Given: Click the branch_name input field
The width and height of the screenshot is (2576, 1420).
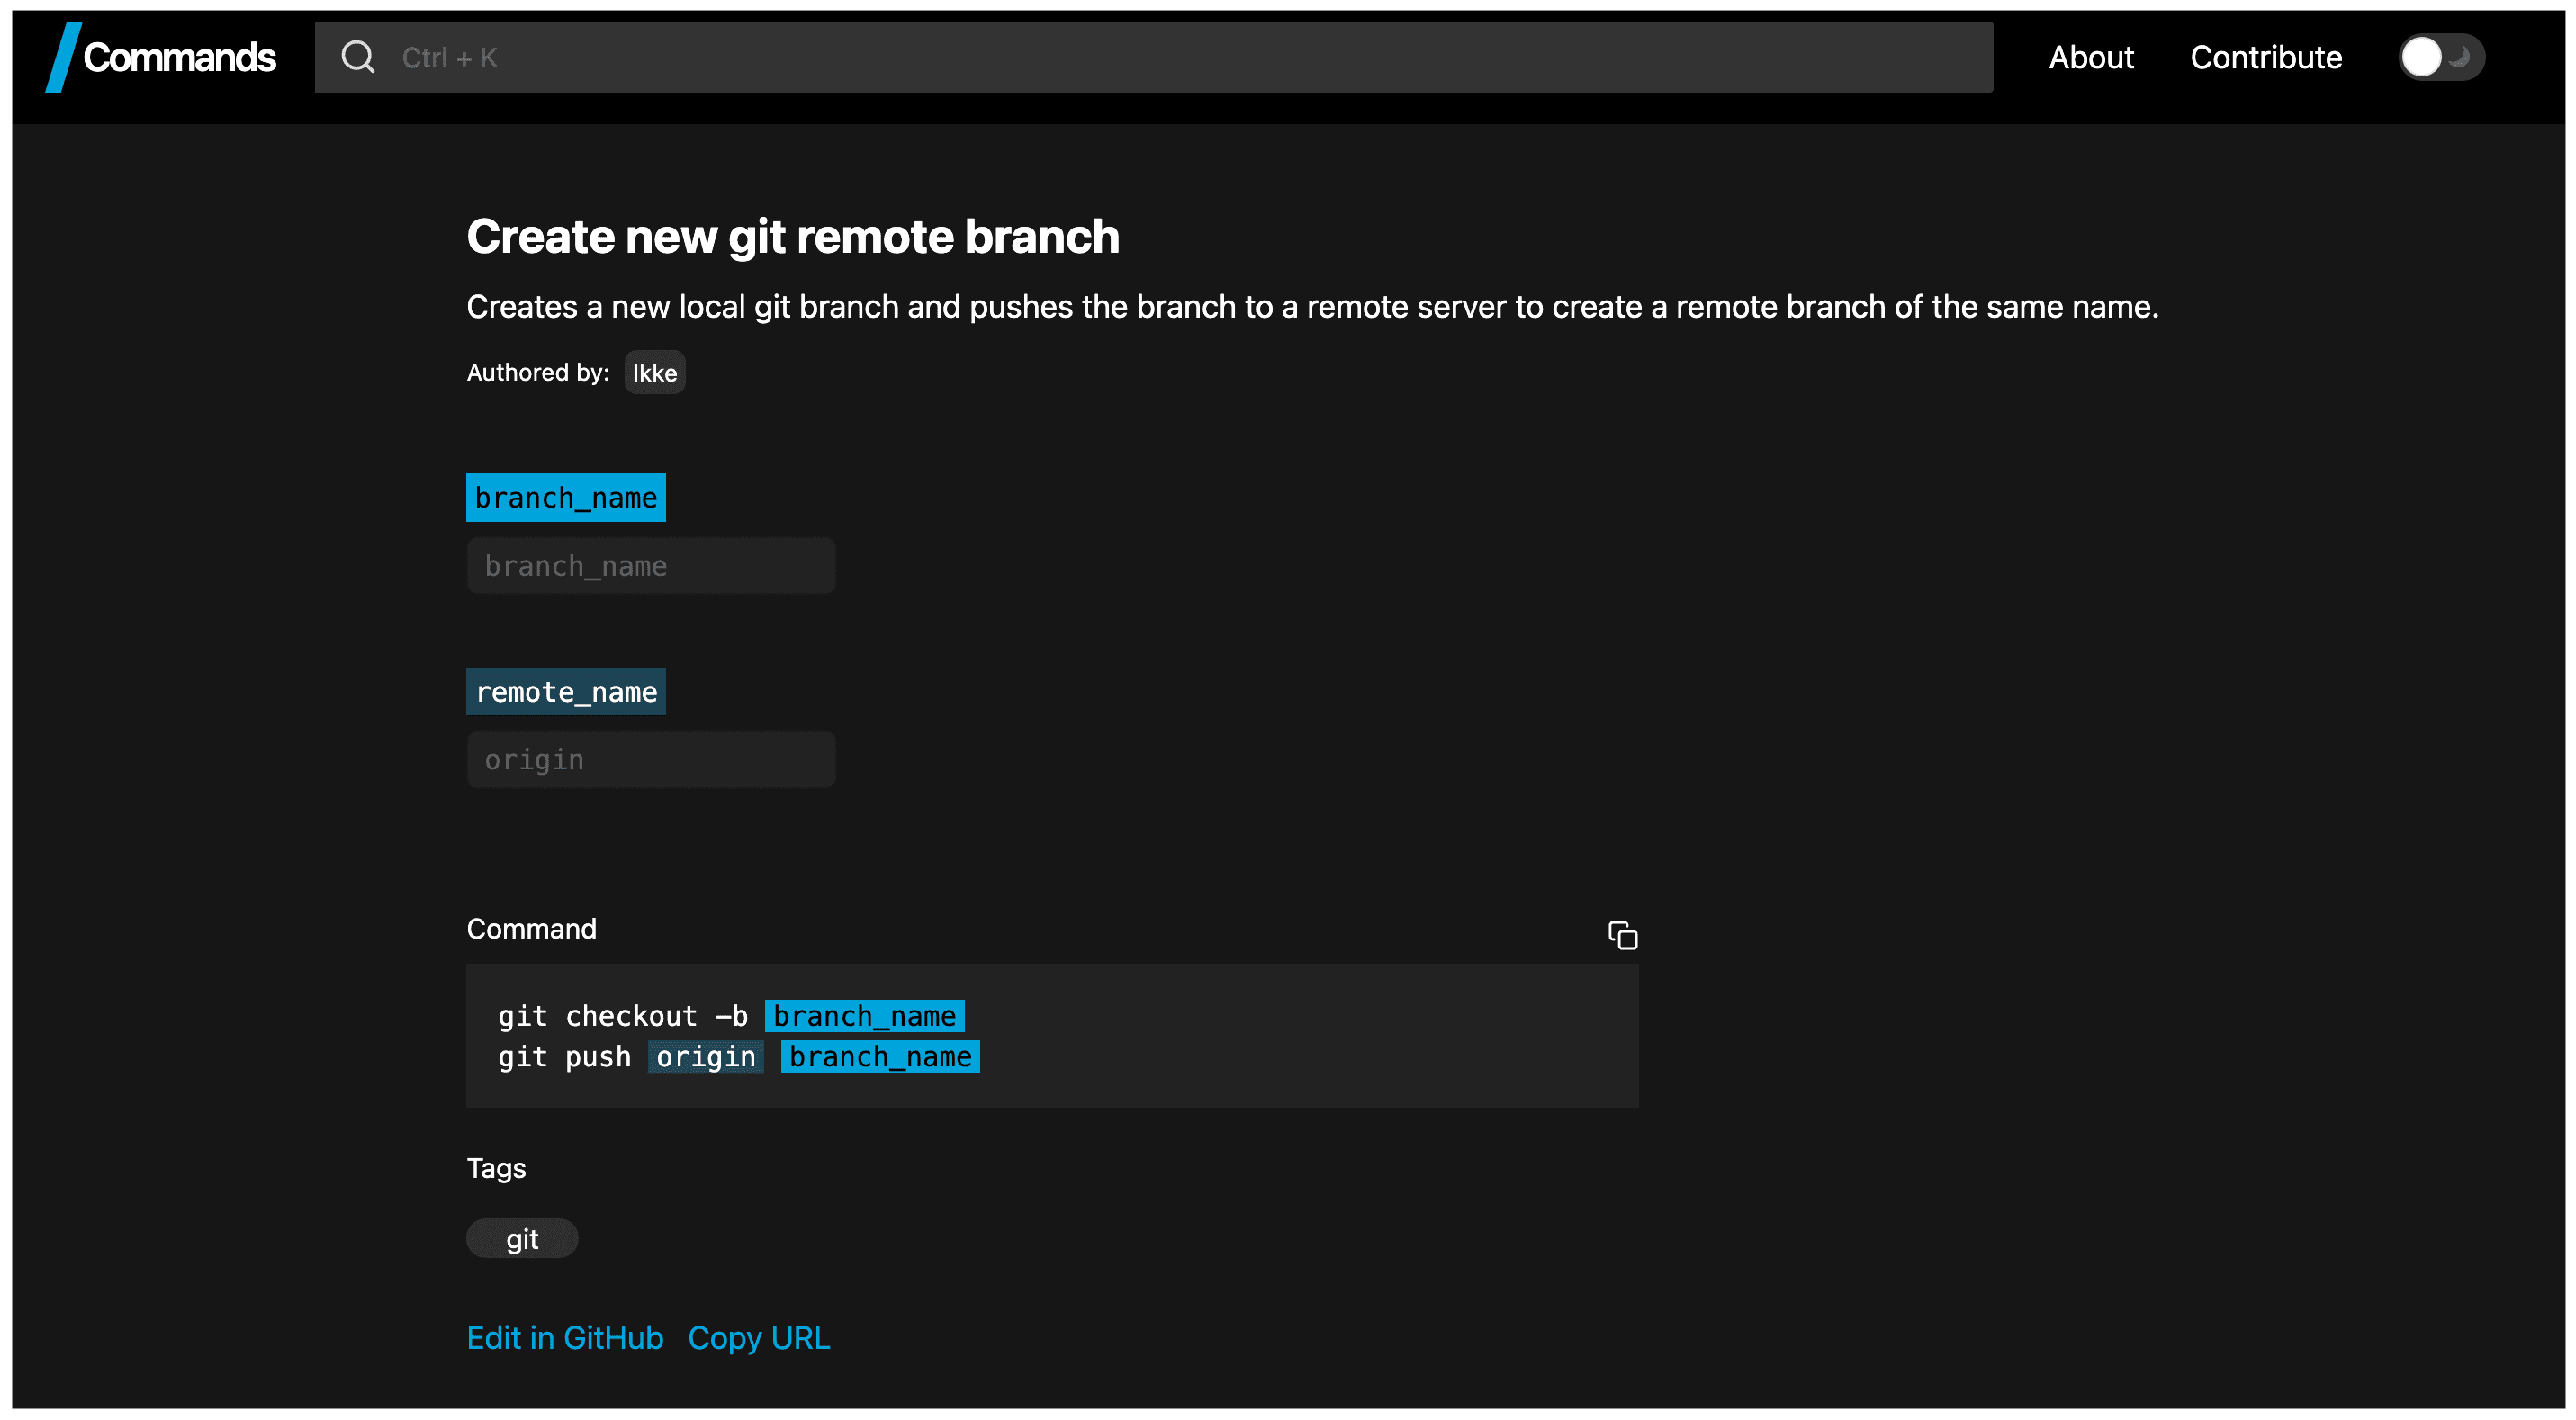Looking at the screenshot, I should (x=650, y=566).
